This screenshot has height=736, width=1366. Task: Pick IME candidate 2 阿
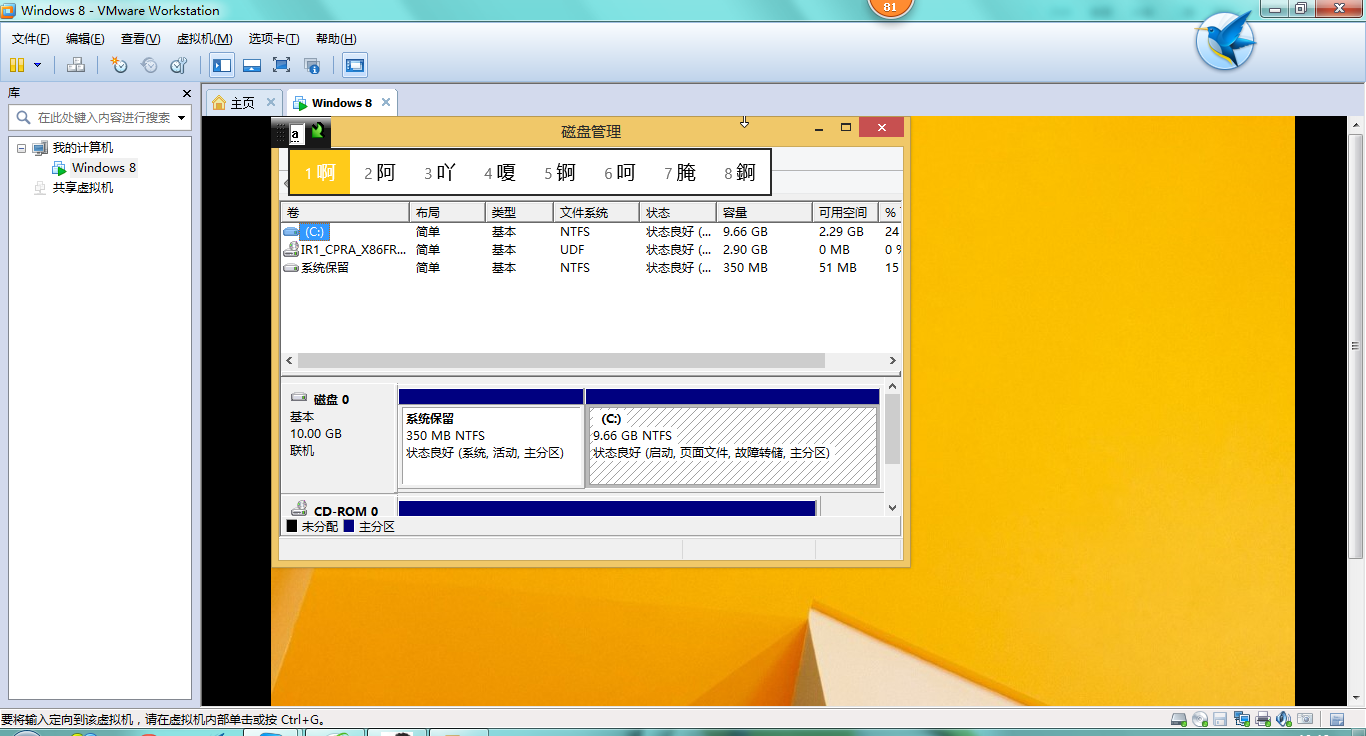click(x=380, y=172)
